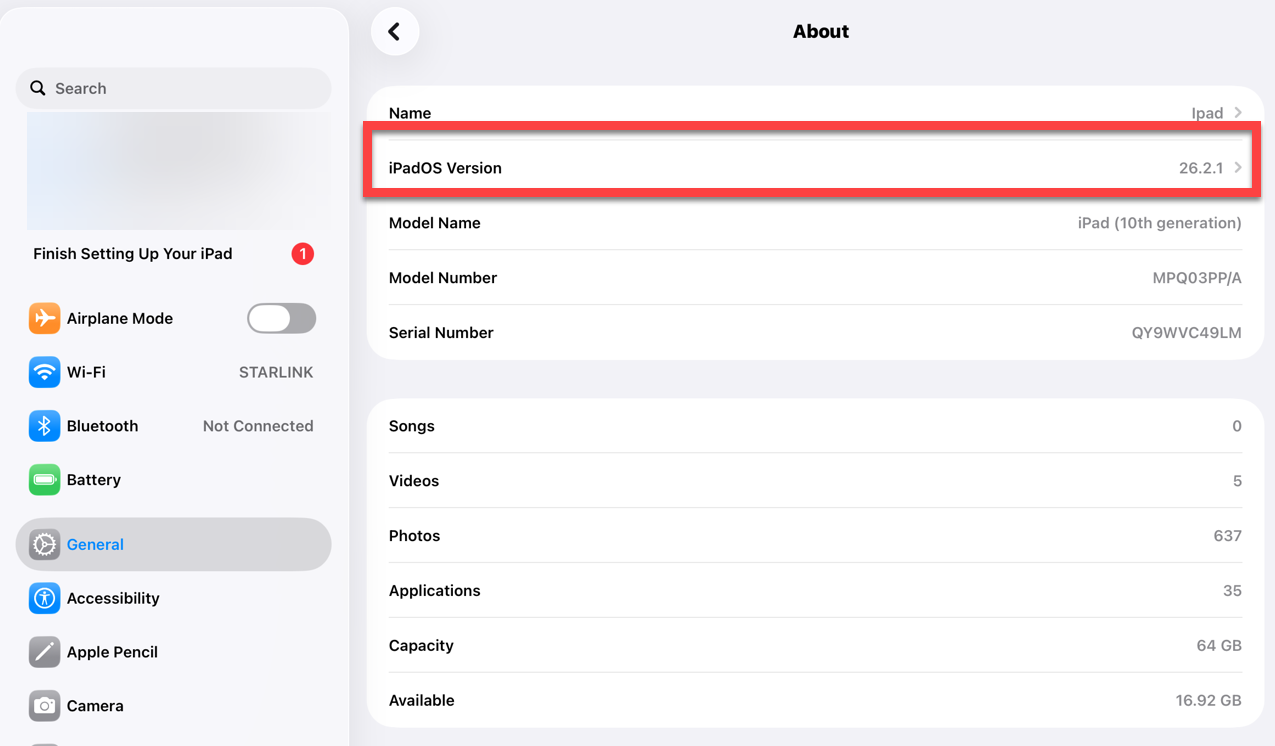Click iPad (10th generation) value
The width and height of the screenshot is (1275, 746).
pos(1160,223)
